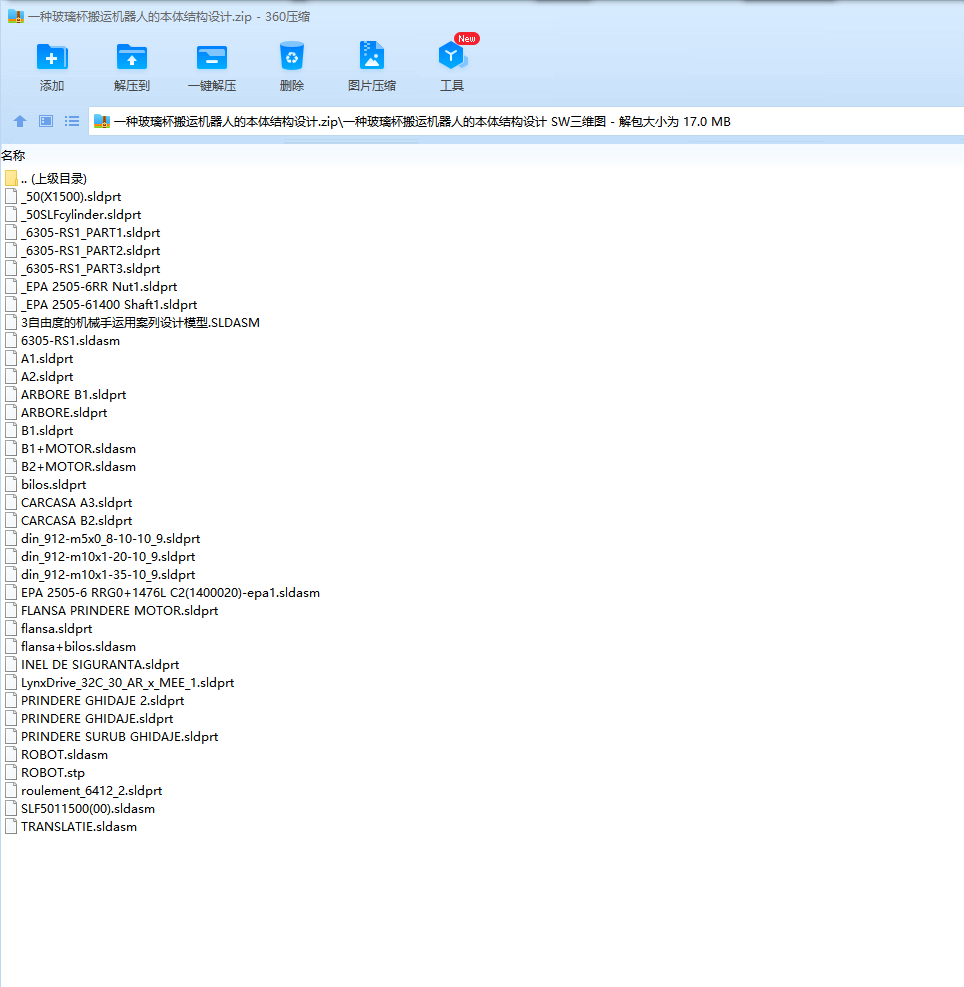This screenshot has width=964, height=987.
Task: Select file flansa.sldprt
Action: (x=56, y=629)
